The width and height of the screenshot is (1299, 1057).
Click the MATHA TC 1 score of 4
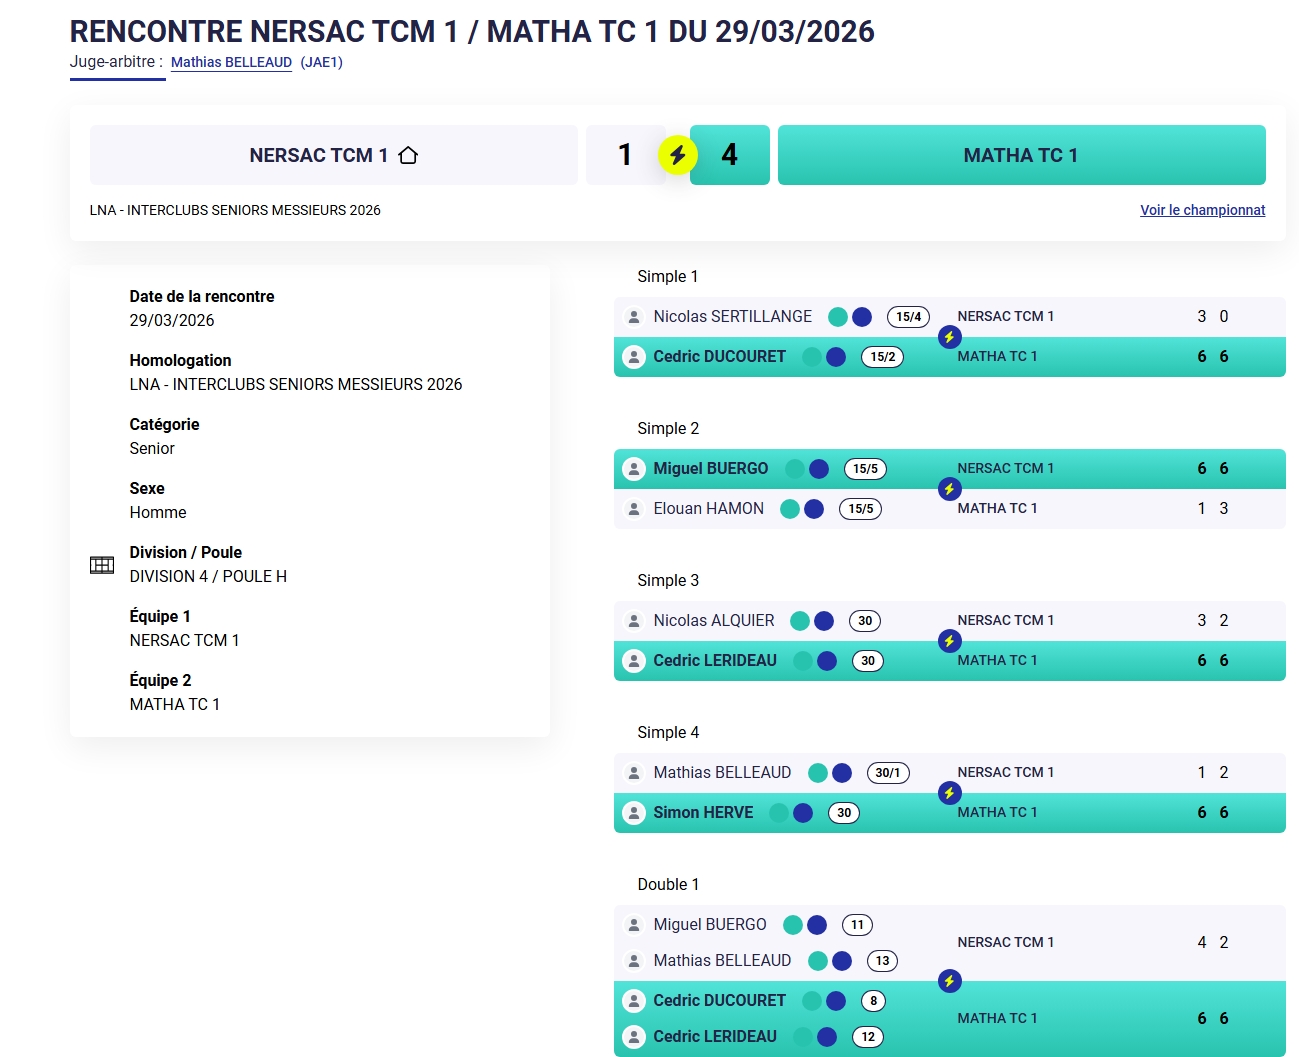729,155
